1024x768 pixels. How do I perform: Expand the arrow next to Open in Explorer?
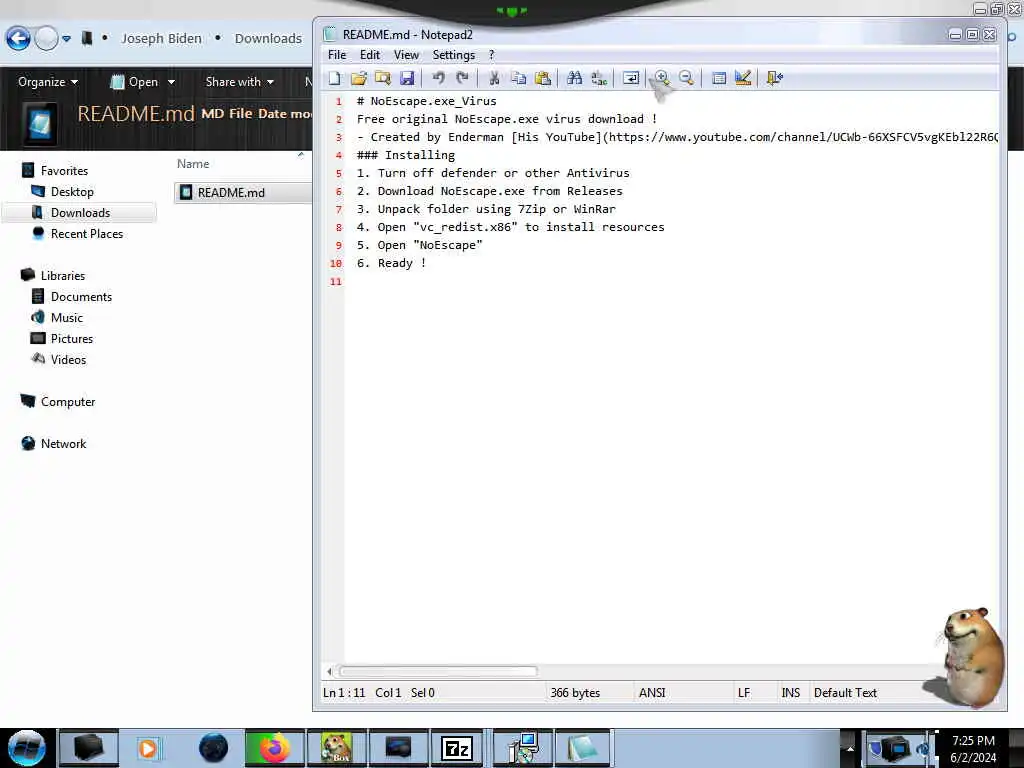coord(171,82)
